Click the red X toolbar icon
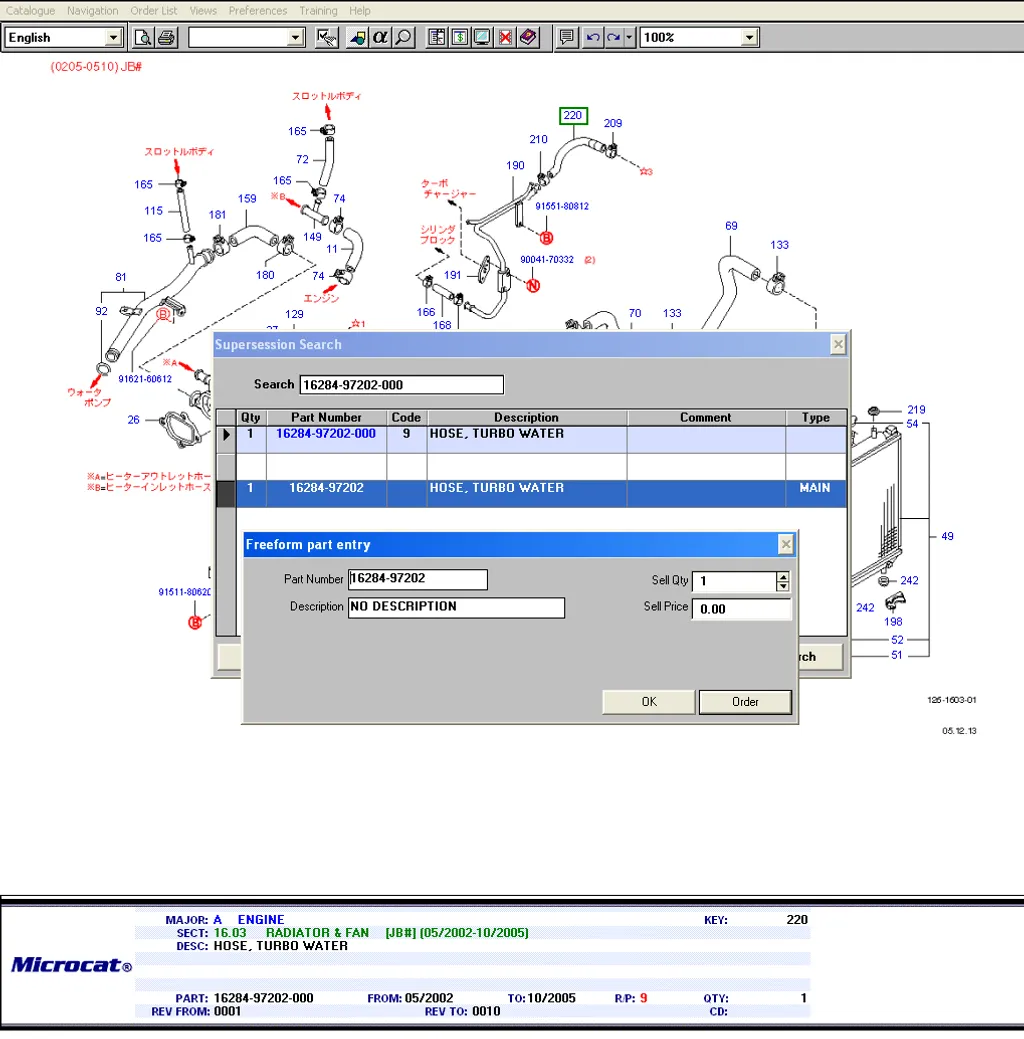This screenshot has width=1024, height=1039. click(505, 37)
